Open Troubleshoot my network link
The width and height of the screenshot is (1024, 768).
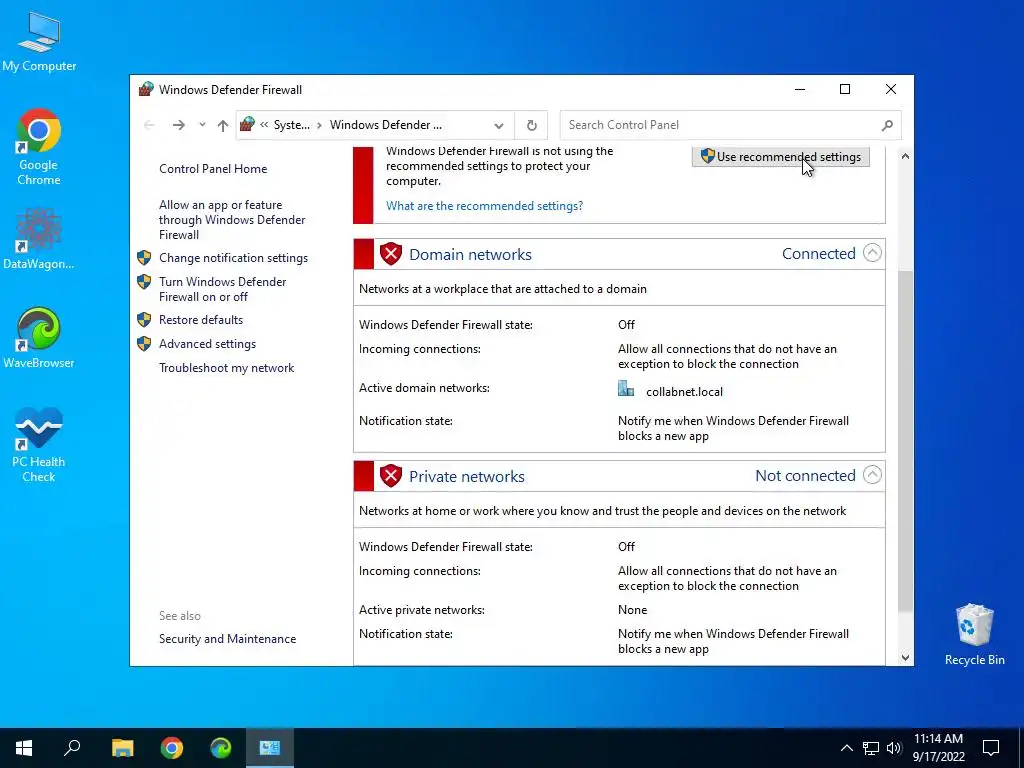227,368
